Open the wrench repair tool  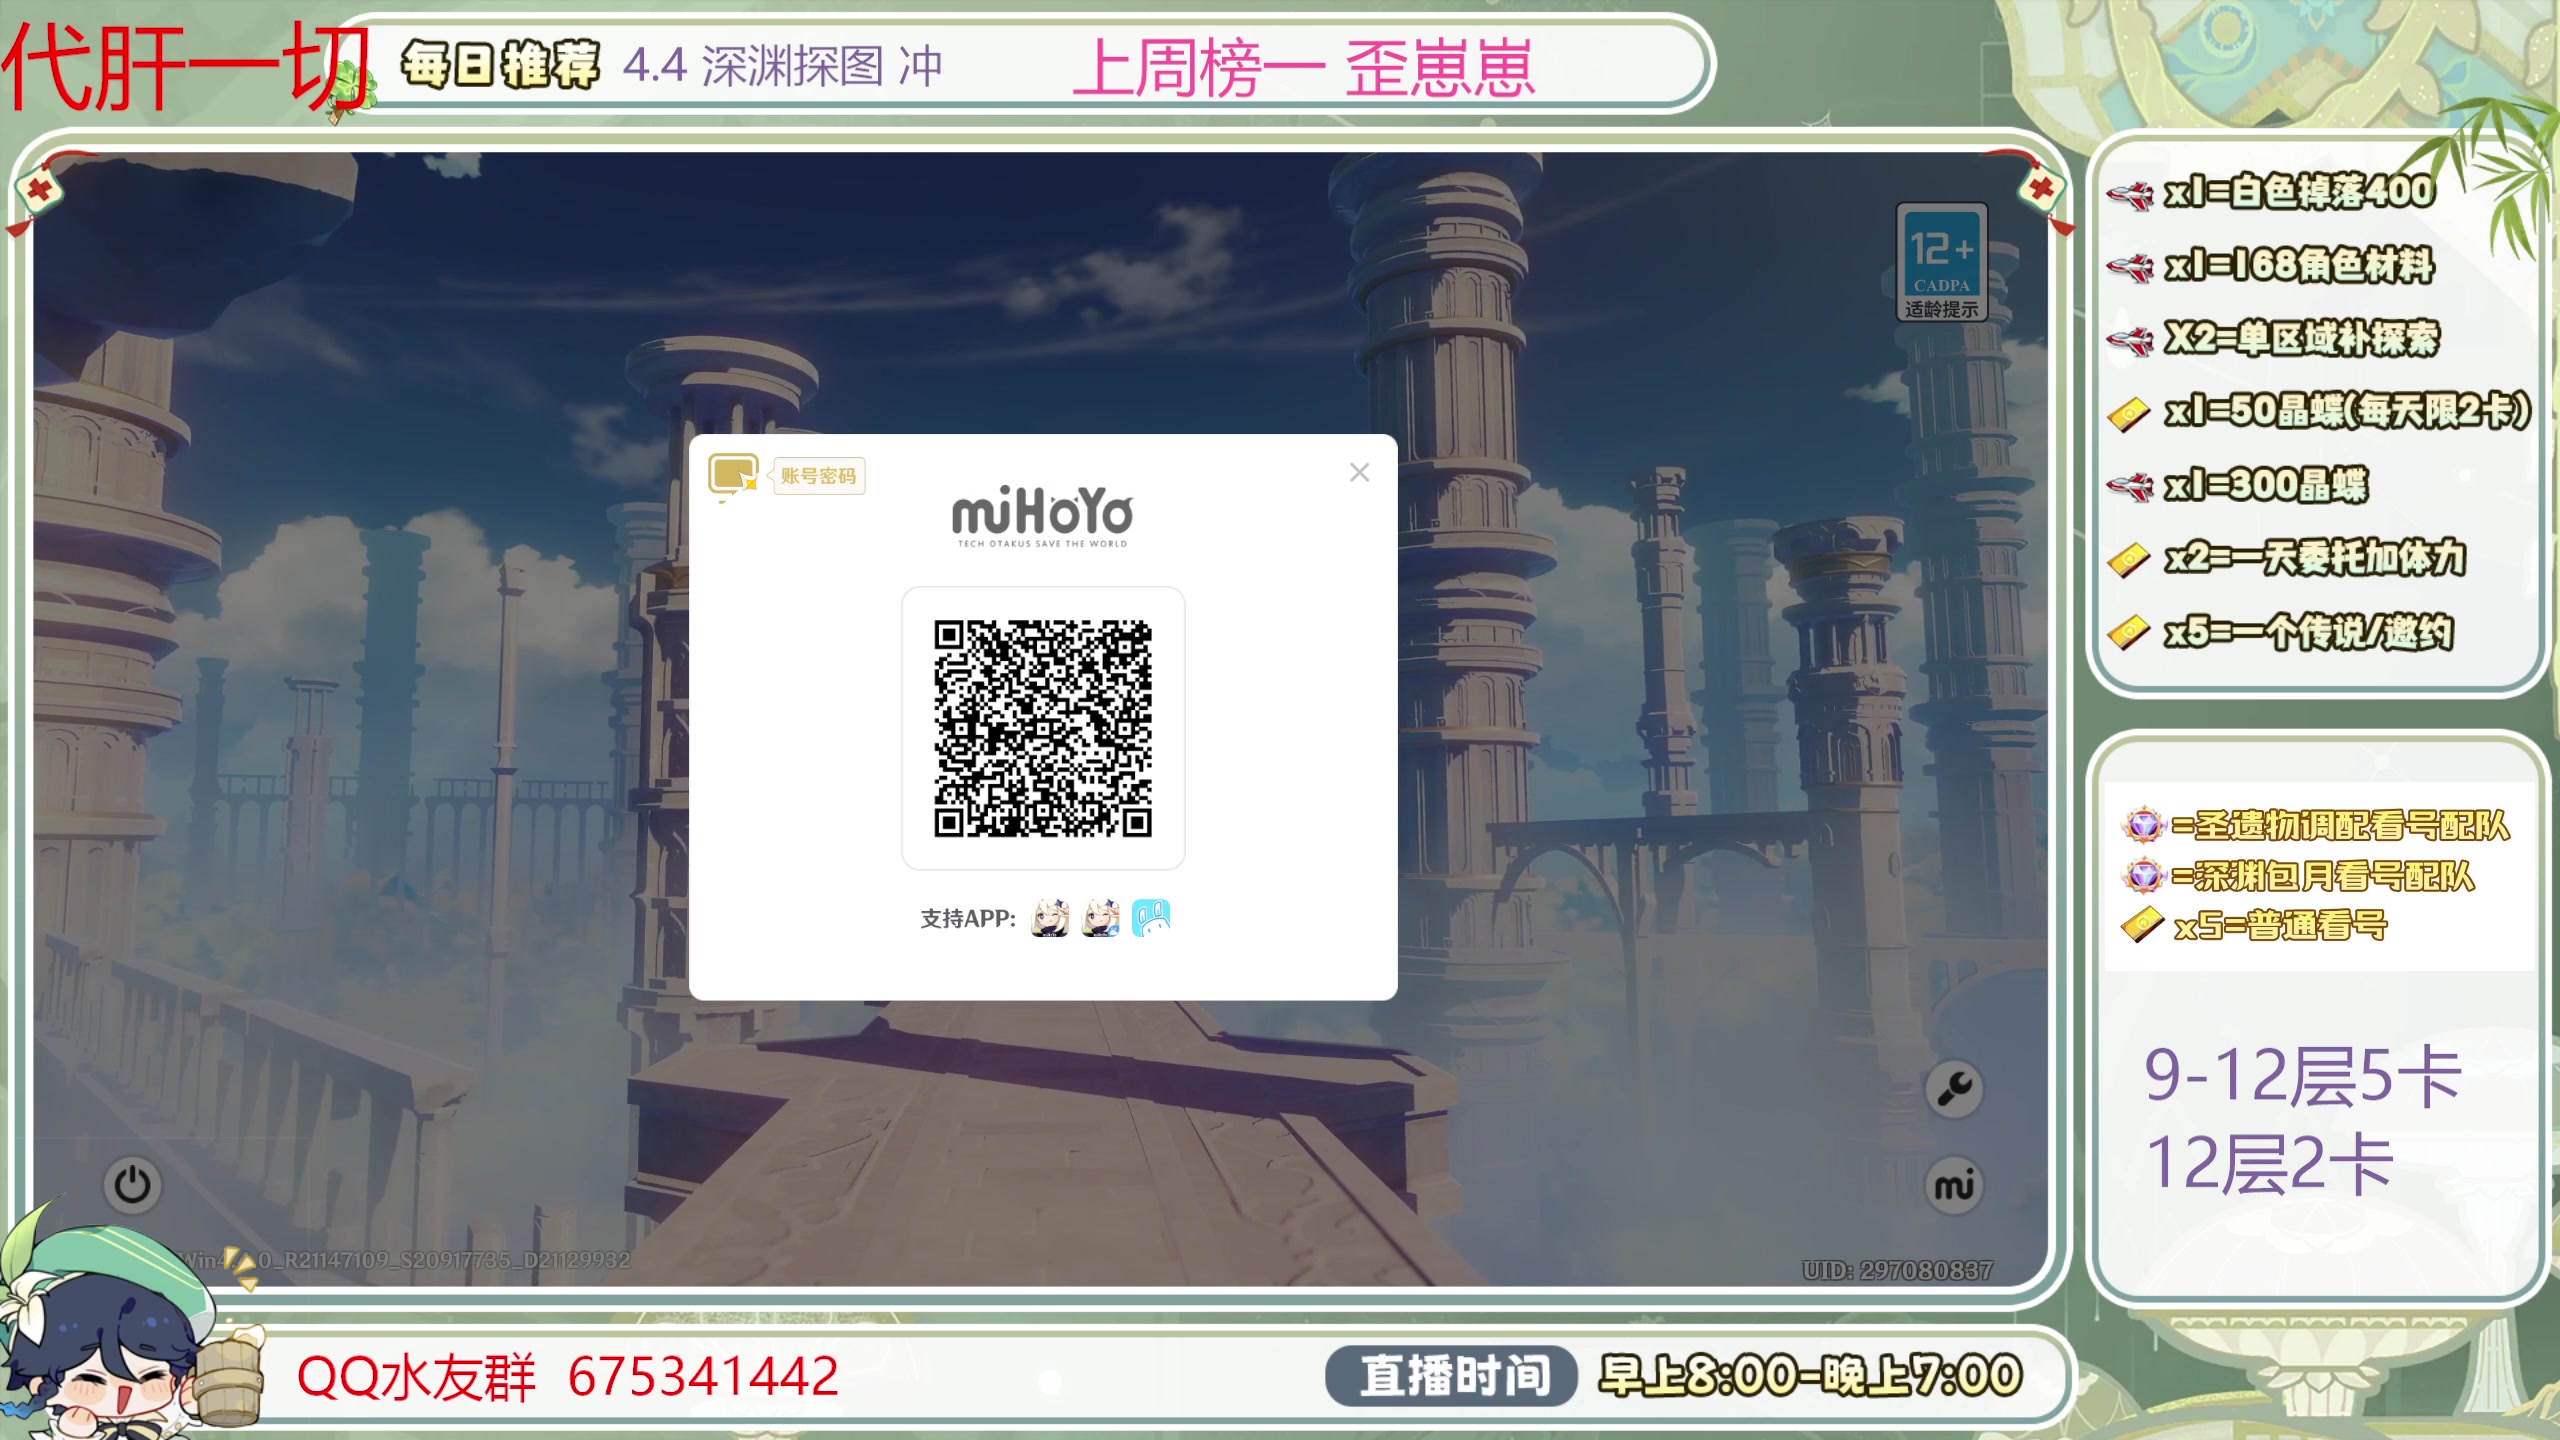1954,1089
